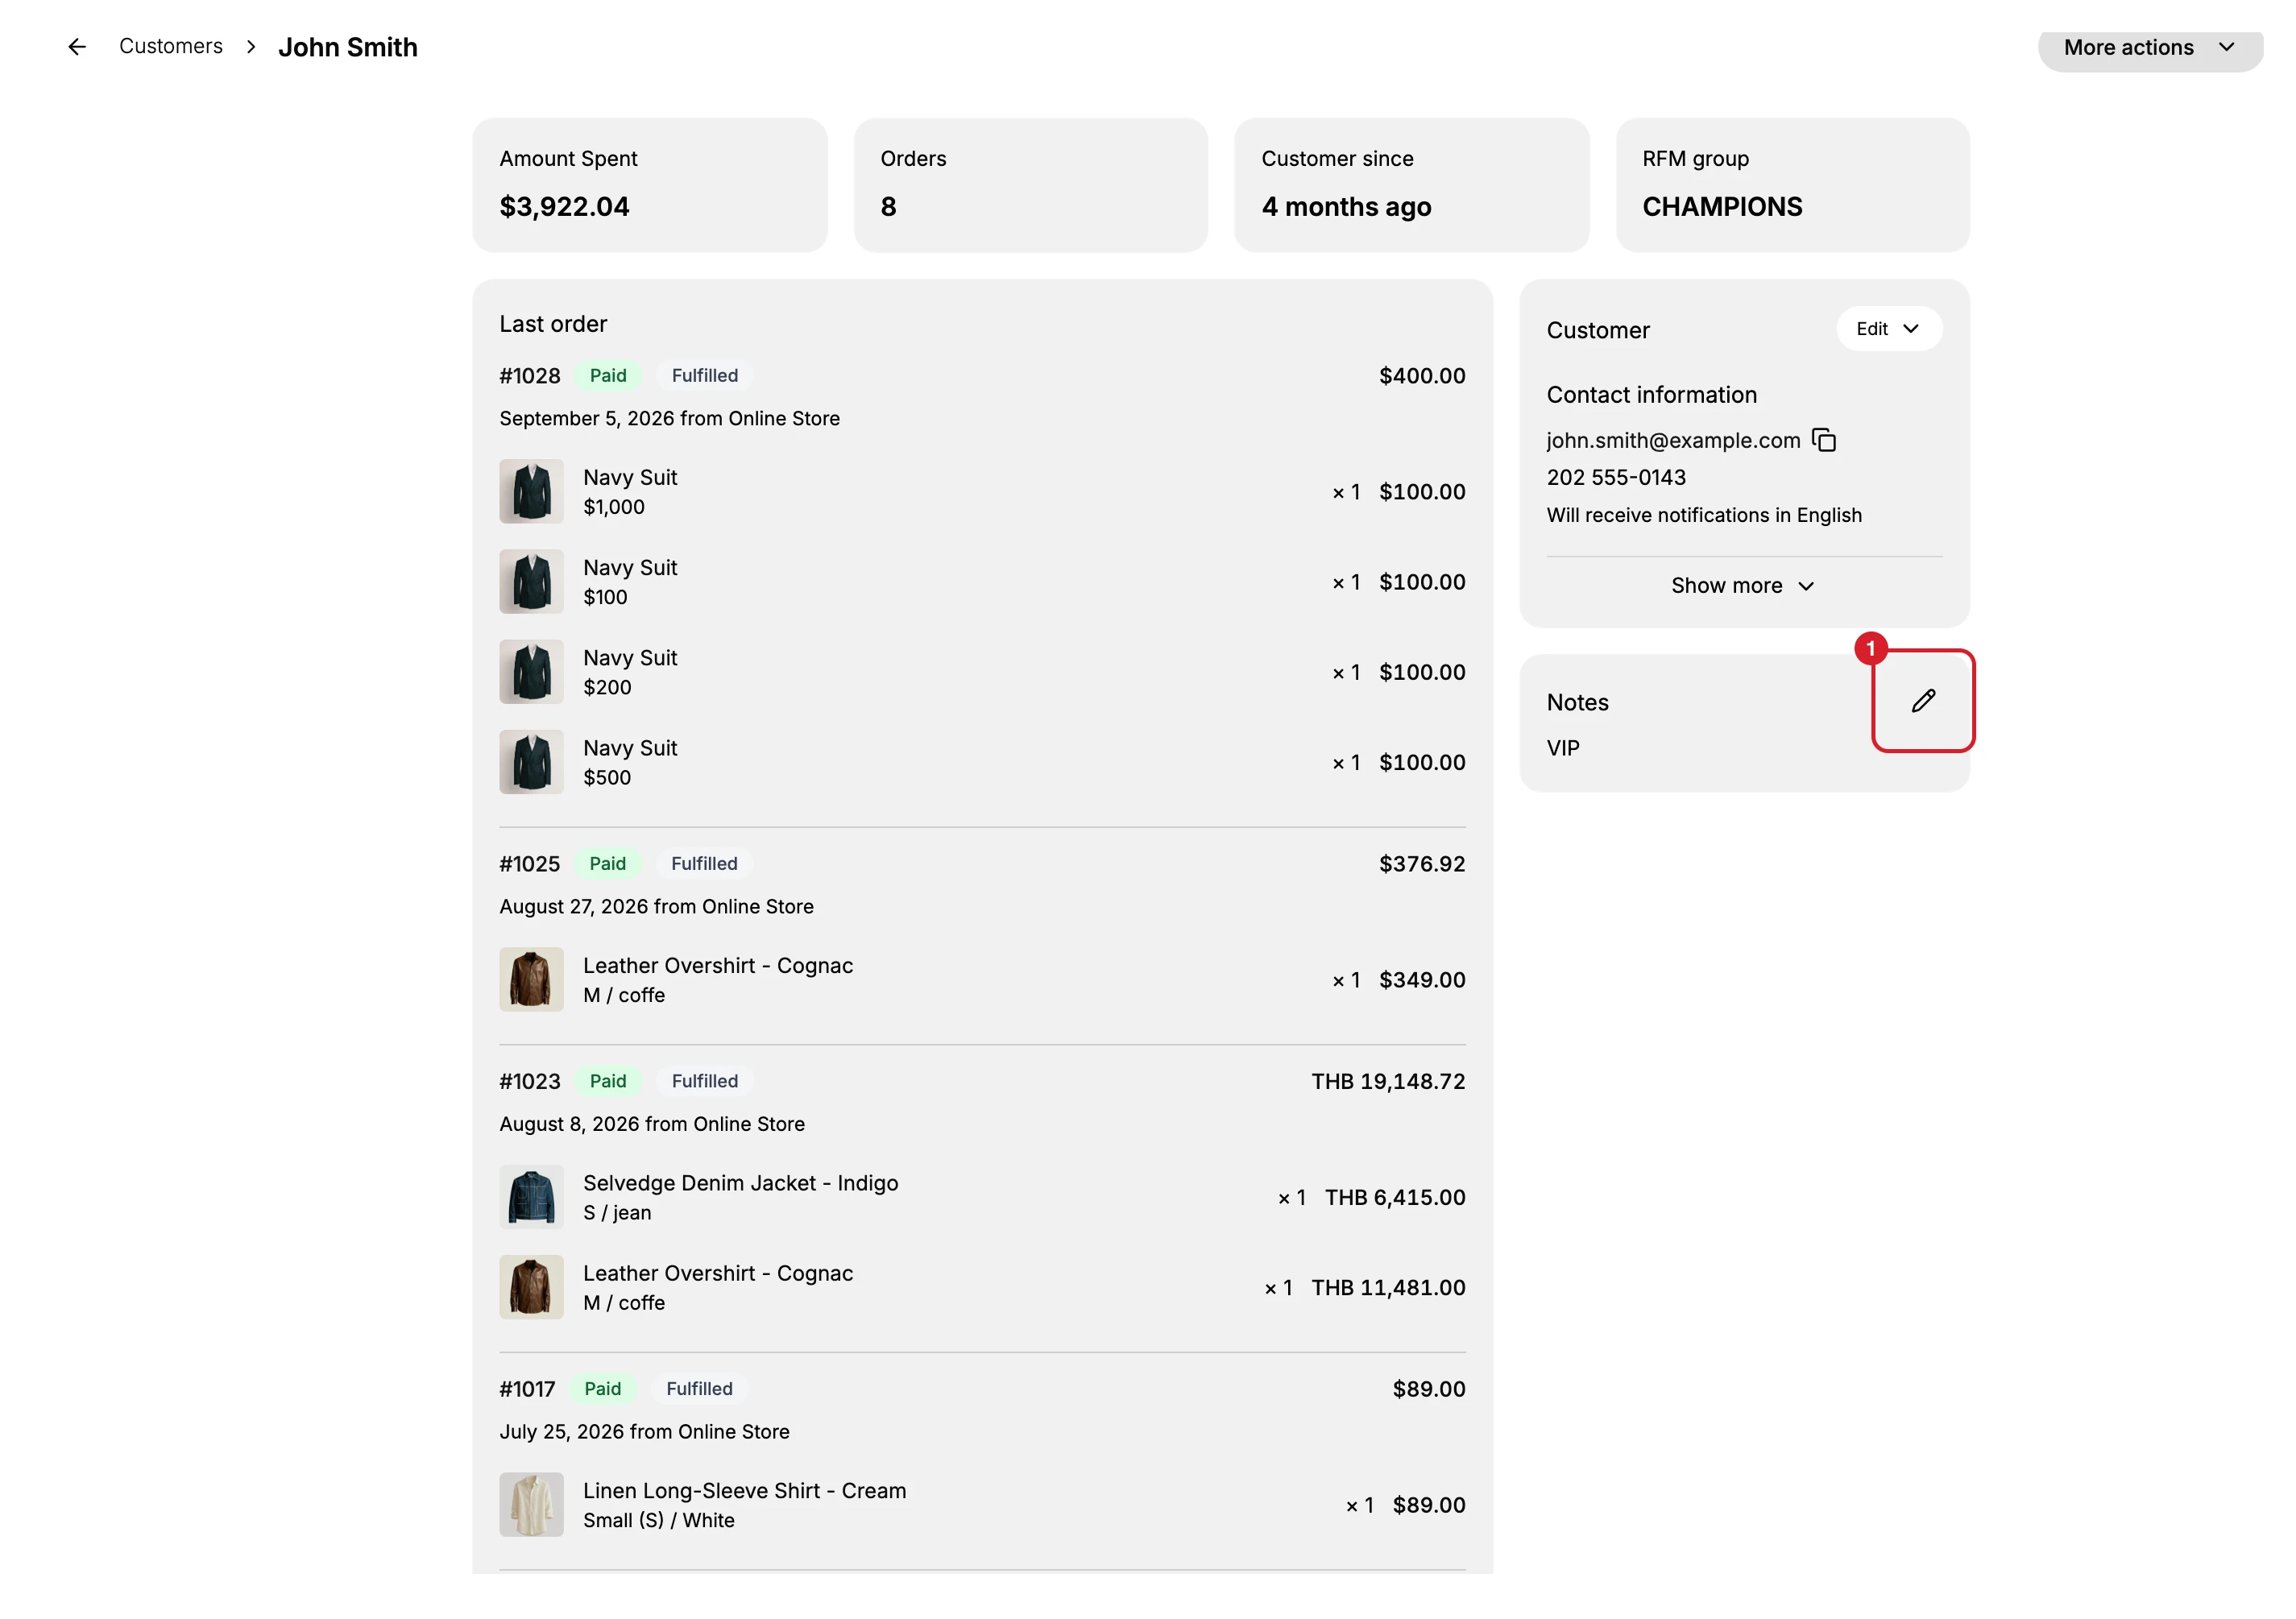Click the Paid badge on order #1028
The width and height of the screenshot is (2296, 1619).
coord(608,376)
